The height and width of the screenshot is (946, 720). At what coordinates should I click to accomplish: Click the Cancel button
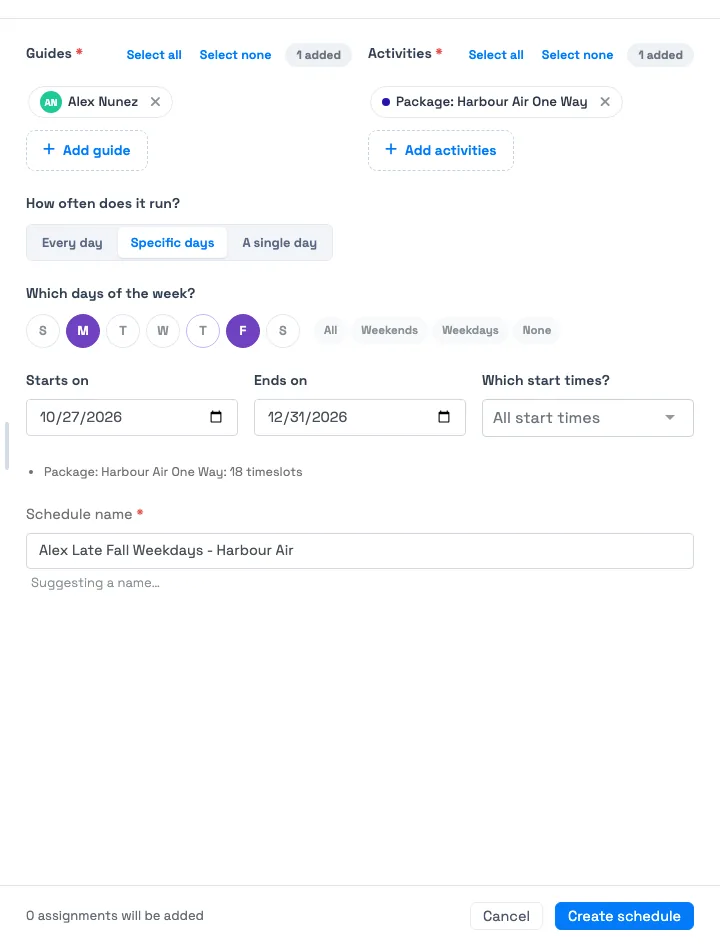[506, 916]
